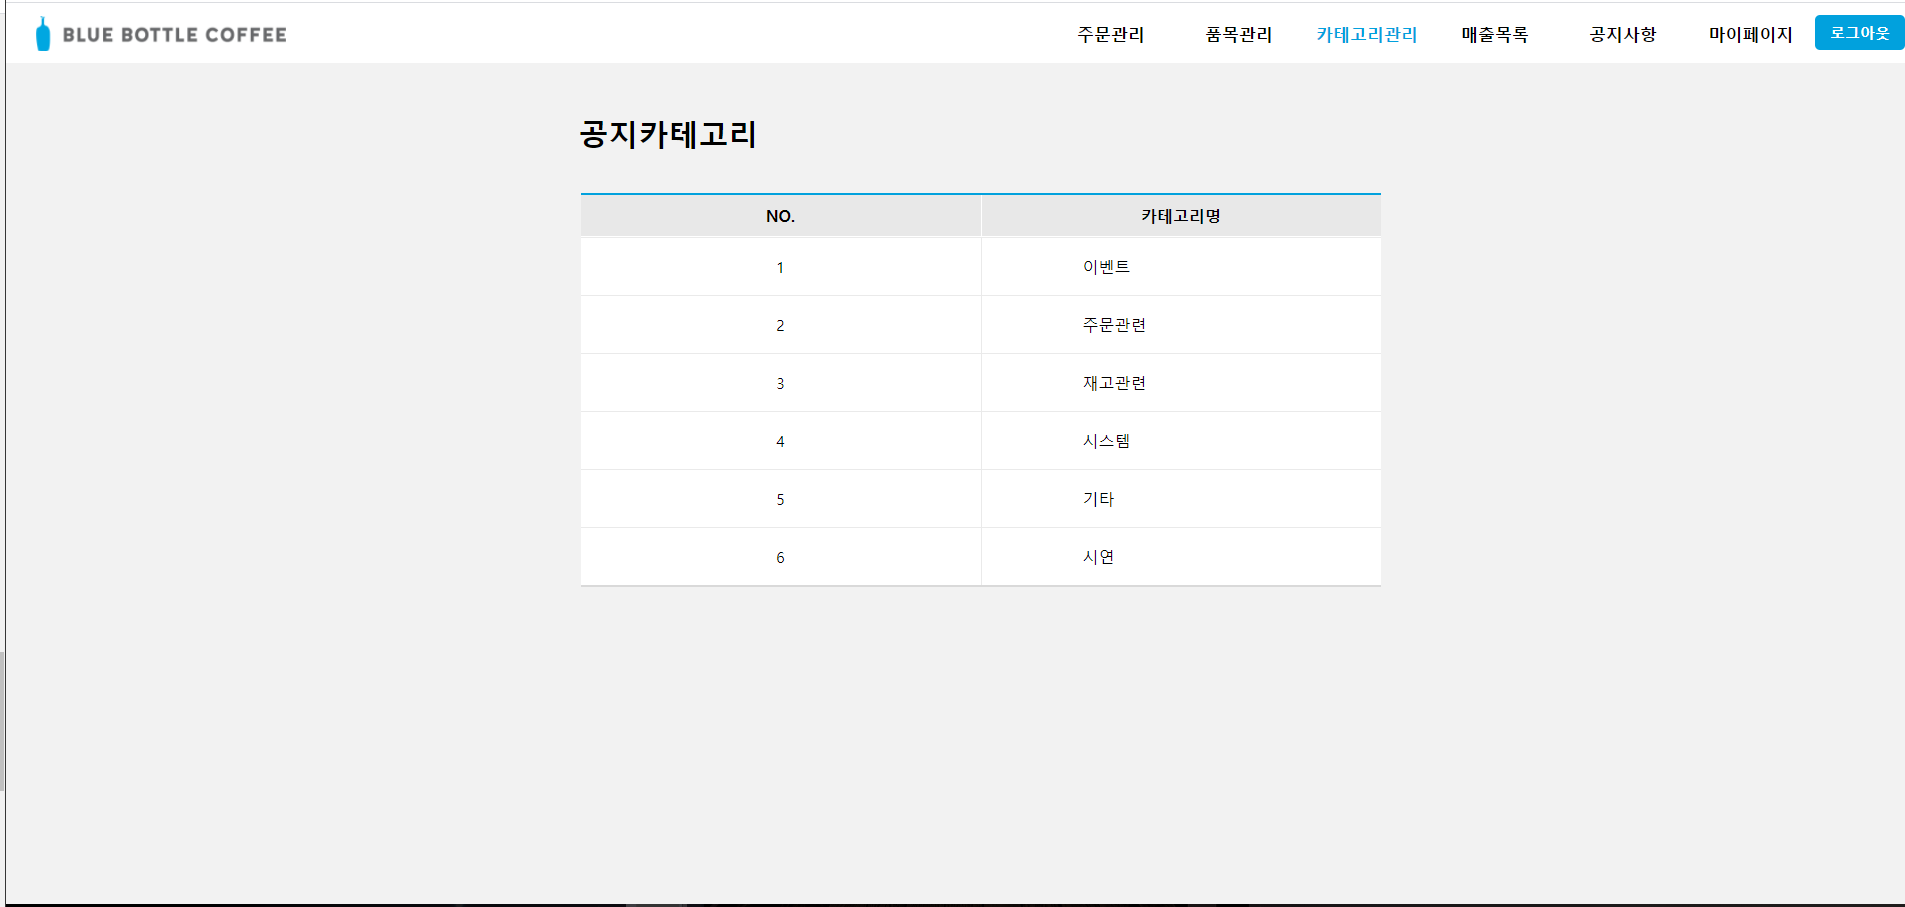The image size is (1905, 907).
Task: Select the 카테고리관리 tab
Action: (x=1366, y=33)
